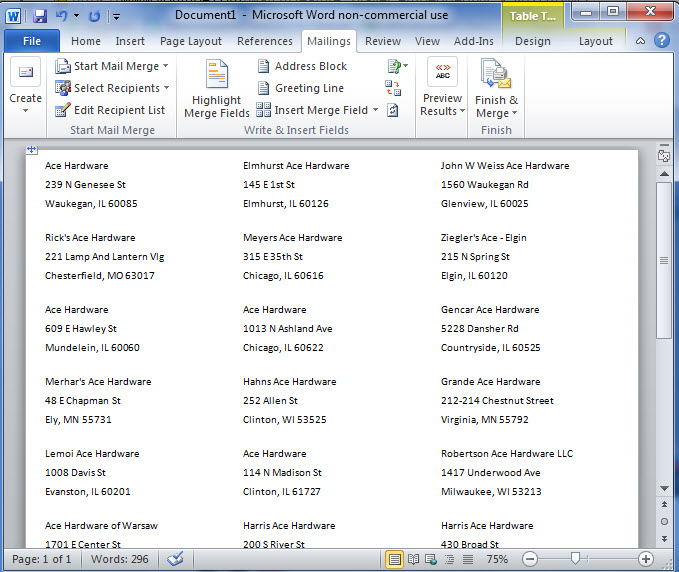Insert a Greeting Line
The width and height of the screenshot is (679, 572).
(x=301, y=88)
